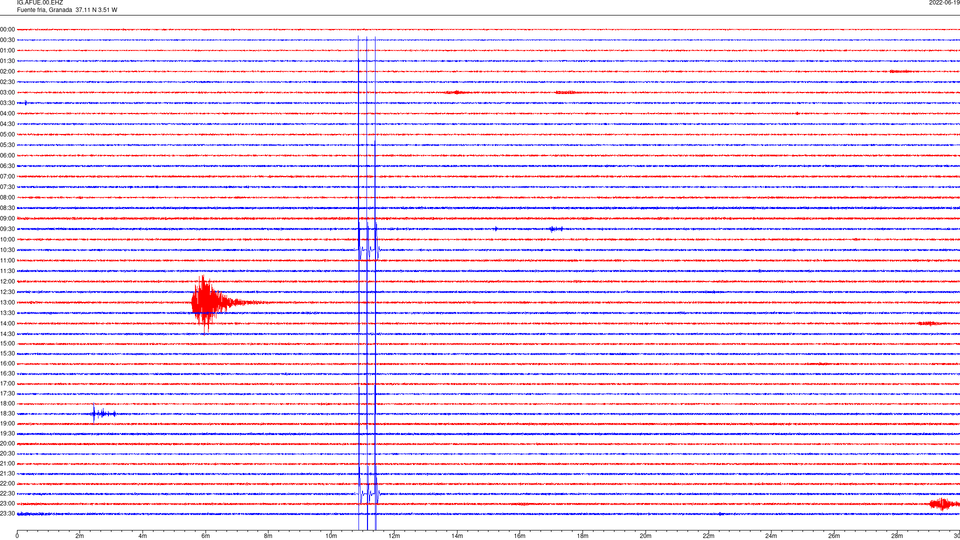Select the red event at end of 14:00 trace

click(x=928, y=323)
